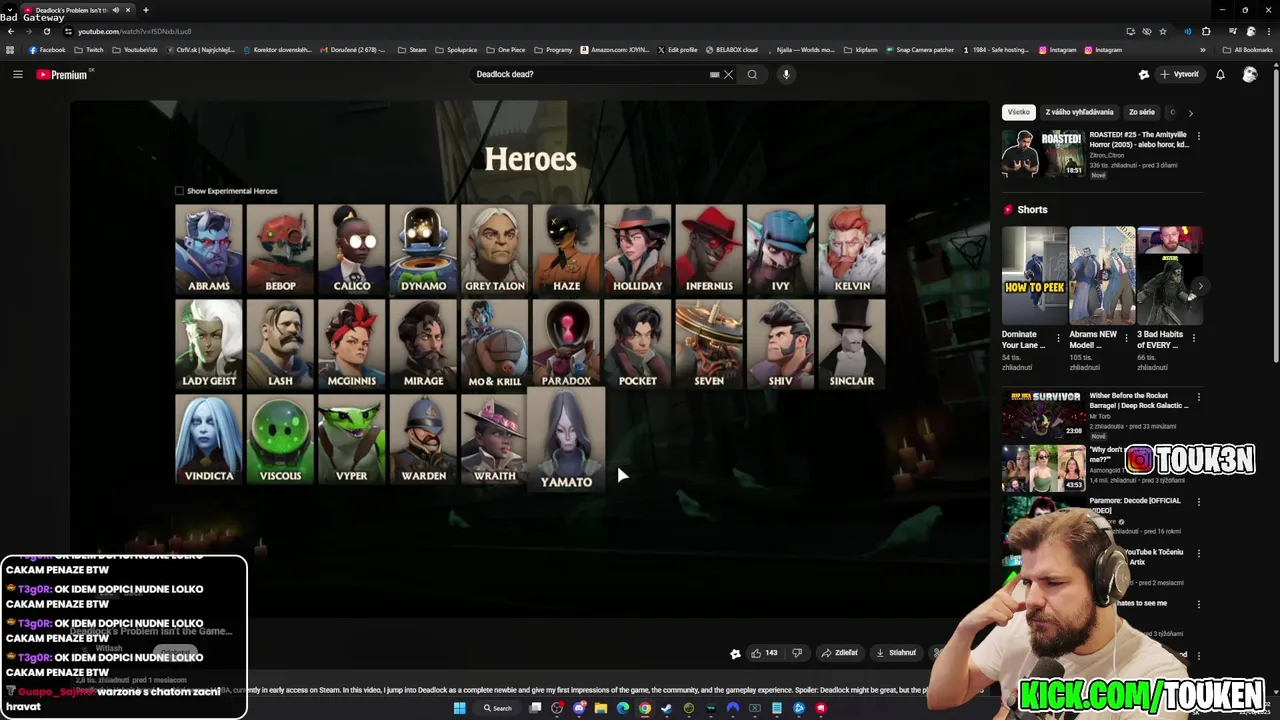
Task: Open the YoutubeVids bookmarks folder
Action: pos(135,50)
